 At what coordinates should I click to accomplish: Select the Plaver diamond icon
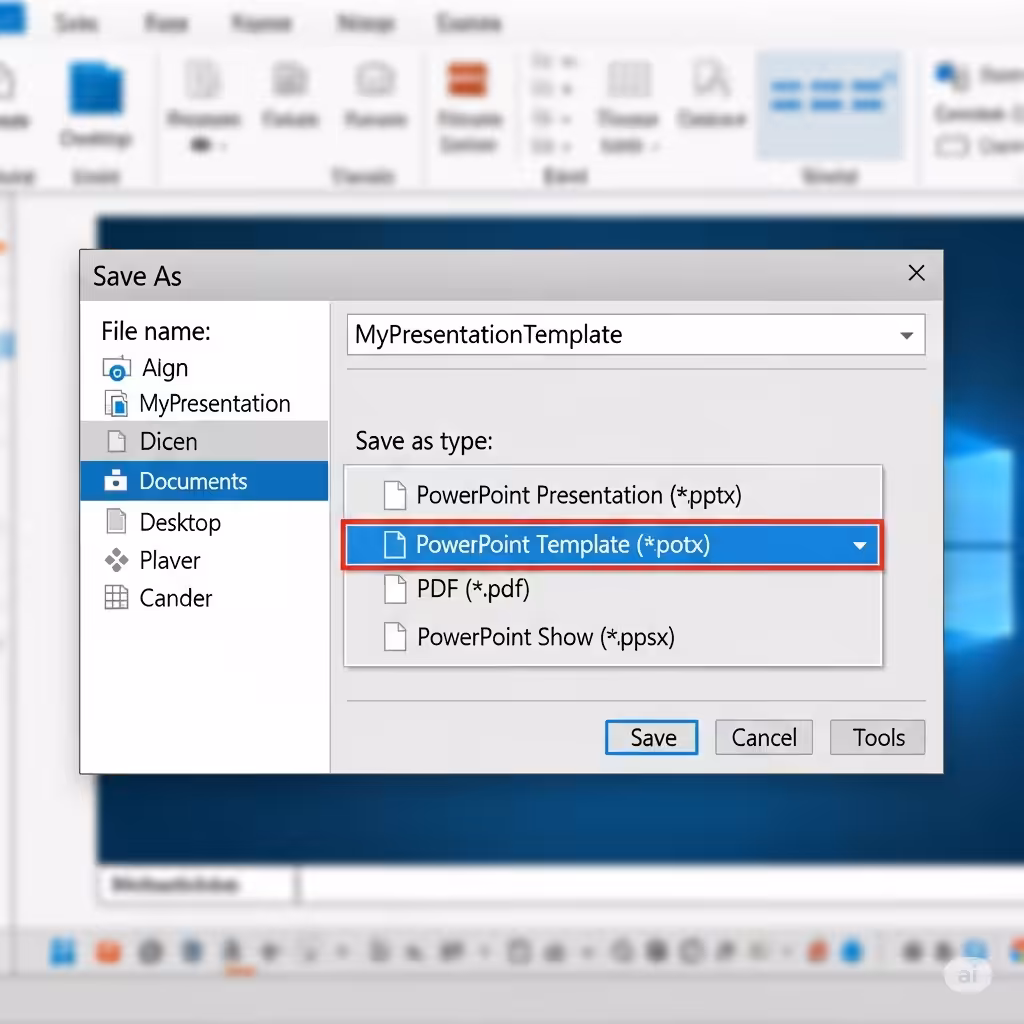(x=116, y=560)
